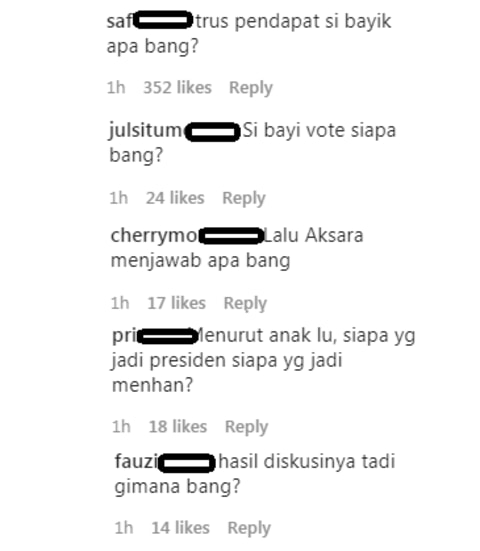
Task: Click the 1h timestamp beside 352 likes
Action: pyautogui.click(x=116, y=87)
